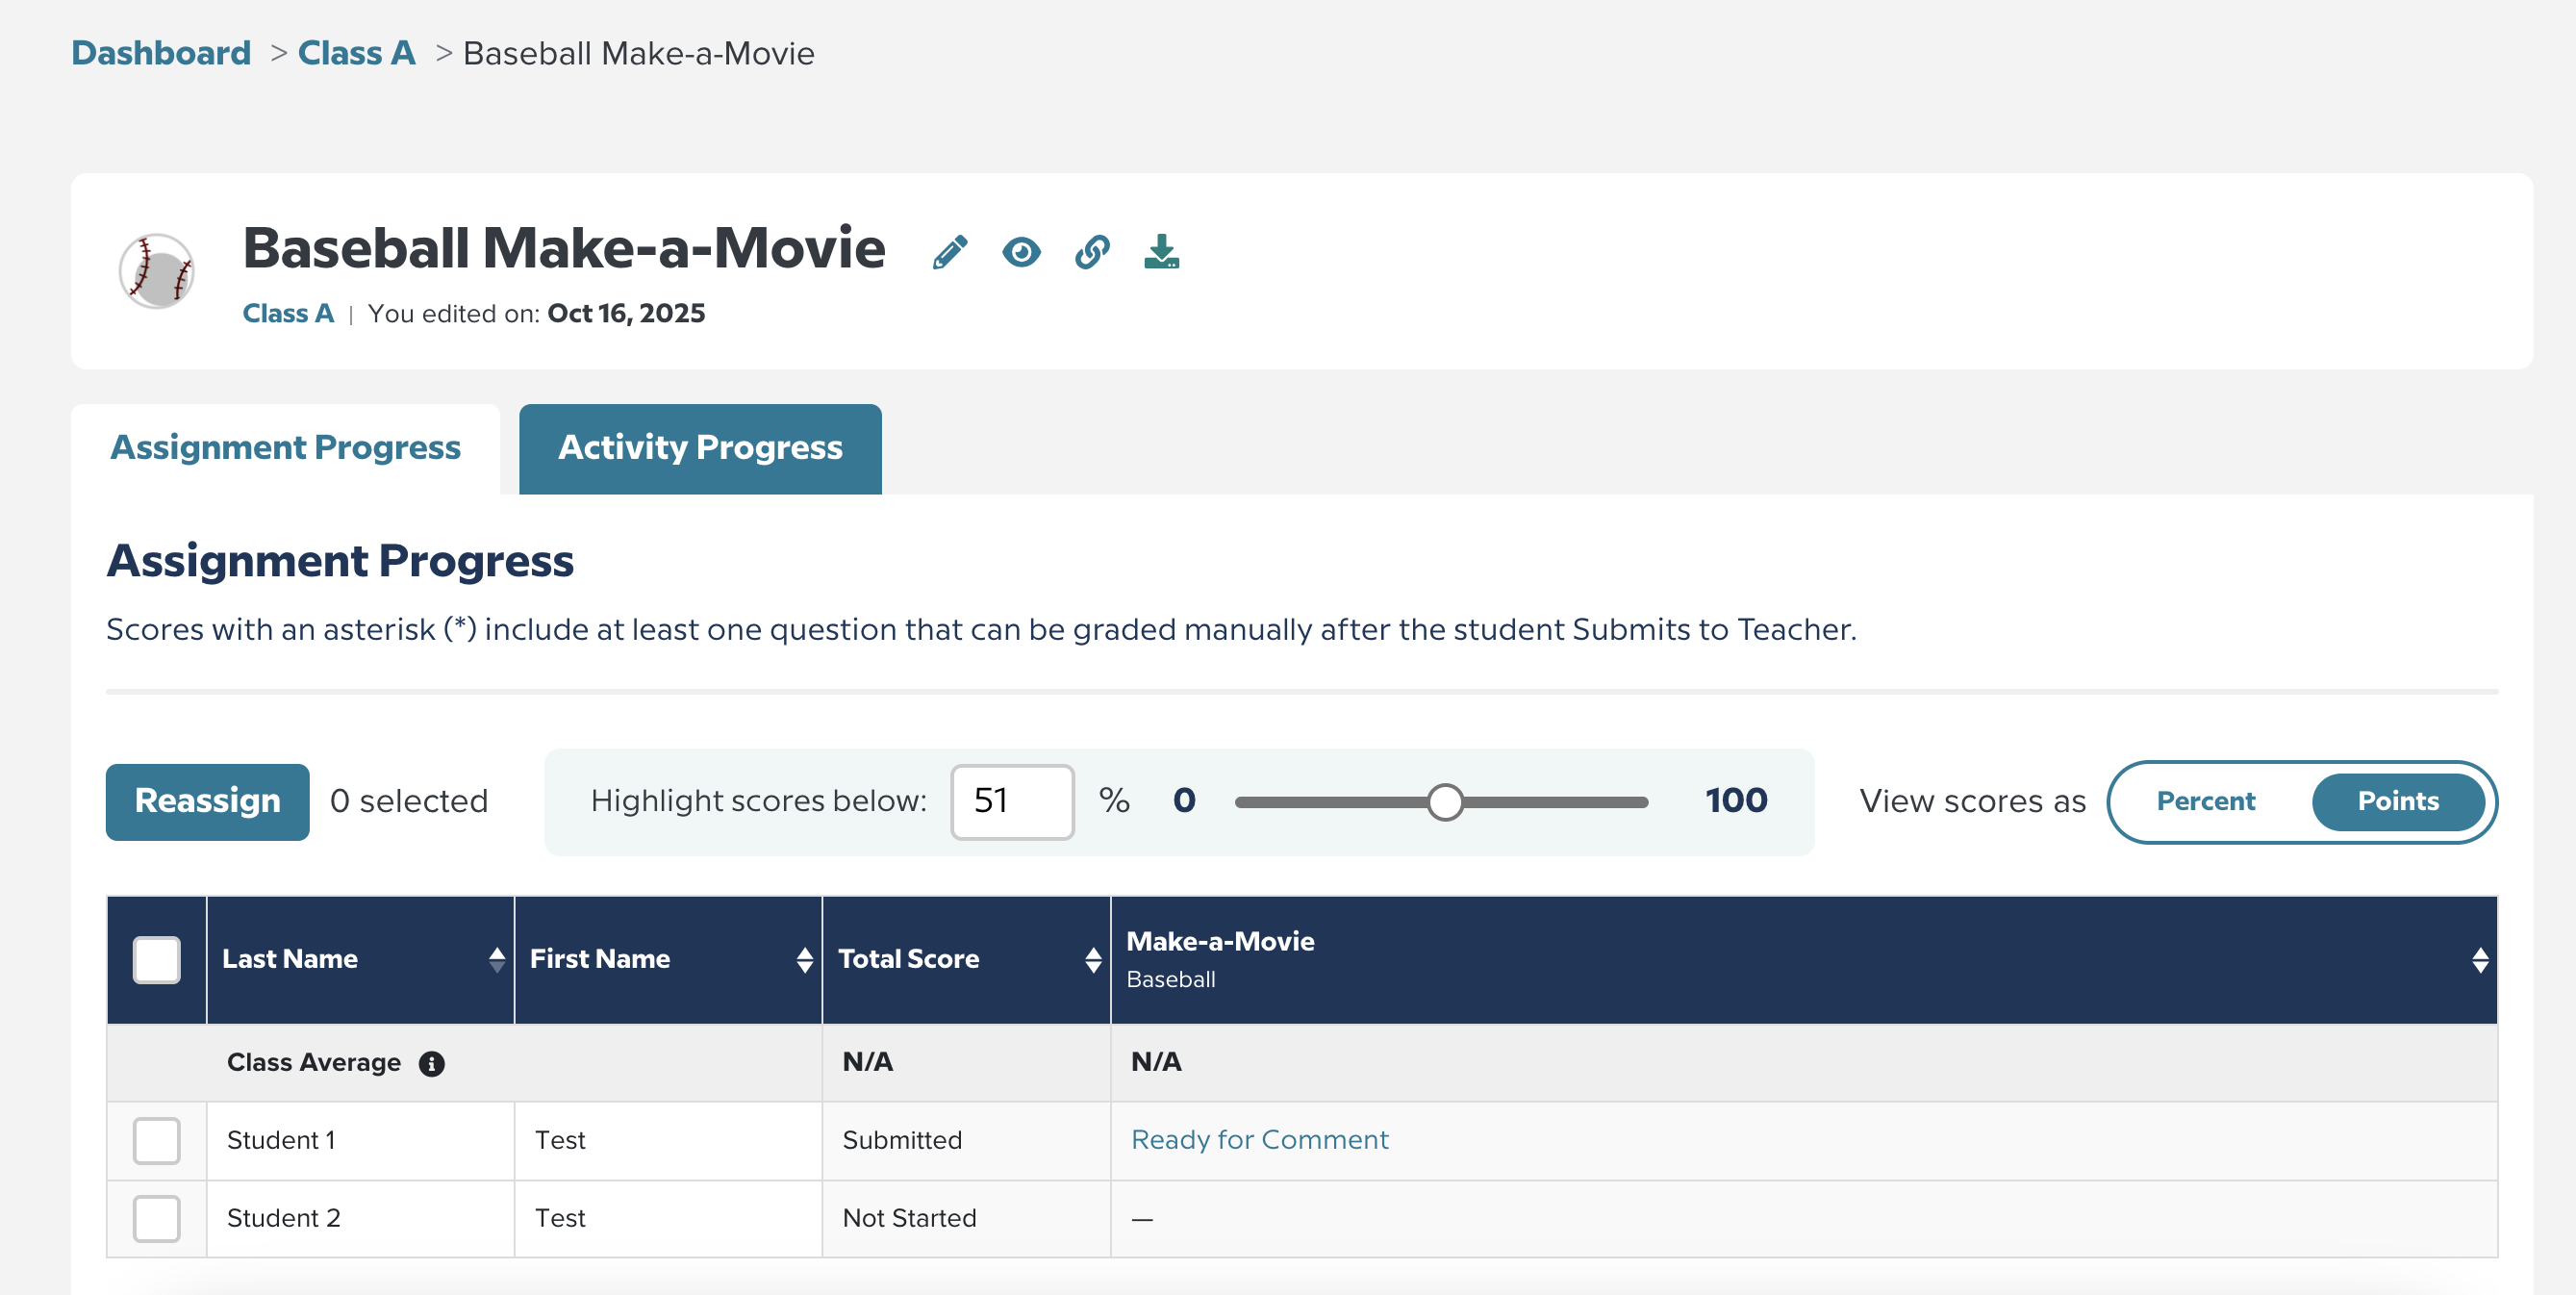Click the highlight threshold input showing 51

(1012, 801)
